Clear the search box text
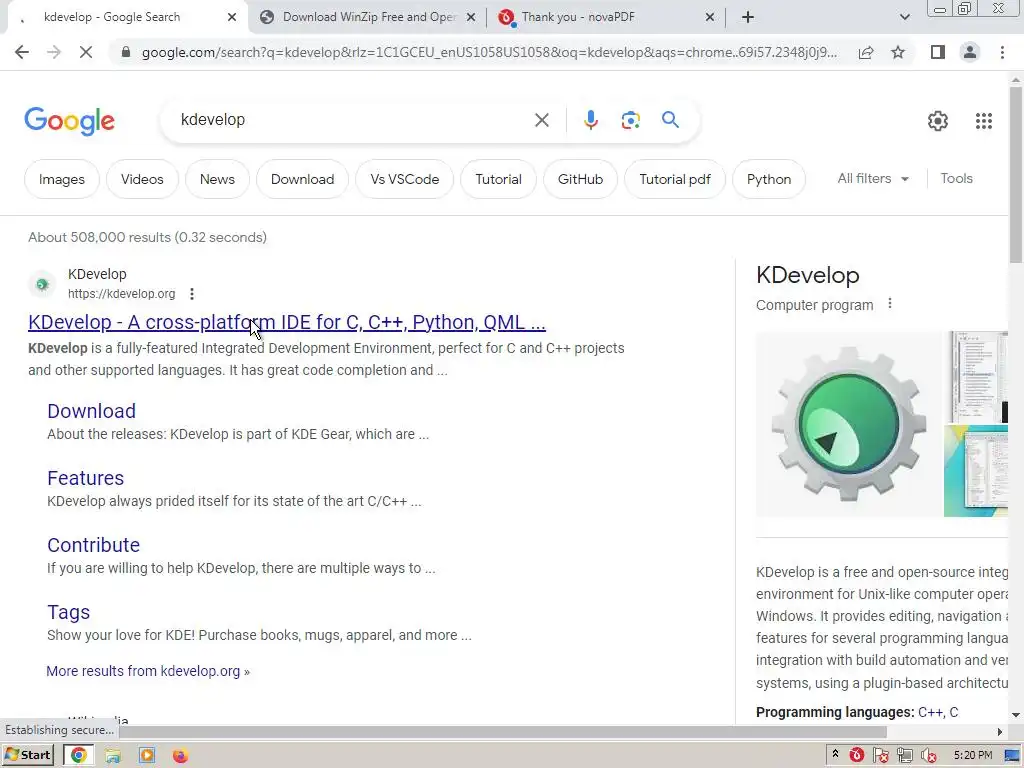1024x768 pixels. (x=541, y=120)
